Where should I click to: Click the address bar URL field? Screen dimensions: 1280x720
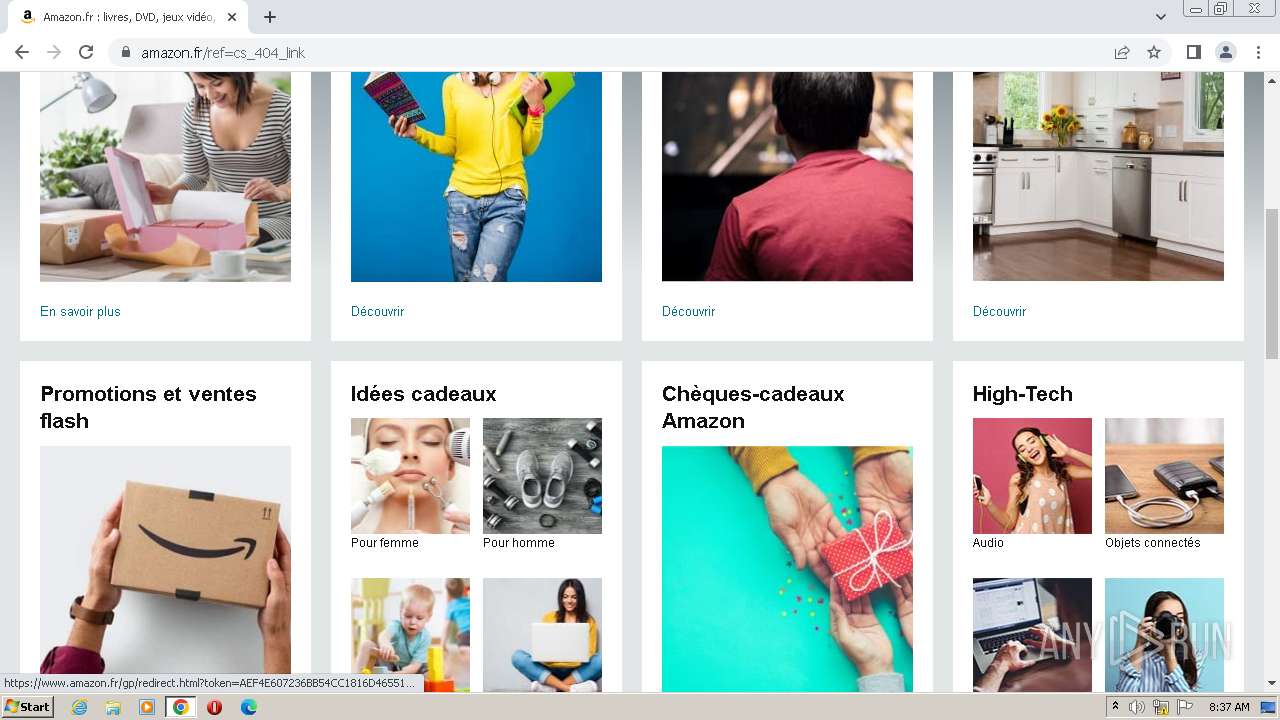click(x=620, y=52)
